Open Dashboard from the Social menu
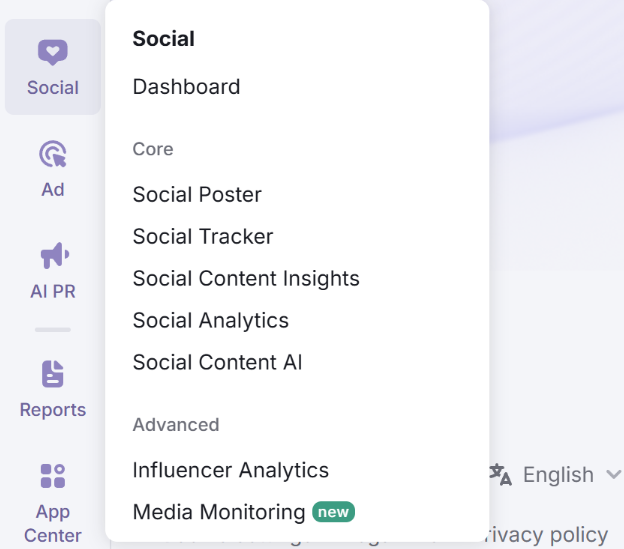 [x=186, y=87]
